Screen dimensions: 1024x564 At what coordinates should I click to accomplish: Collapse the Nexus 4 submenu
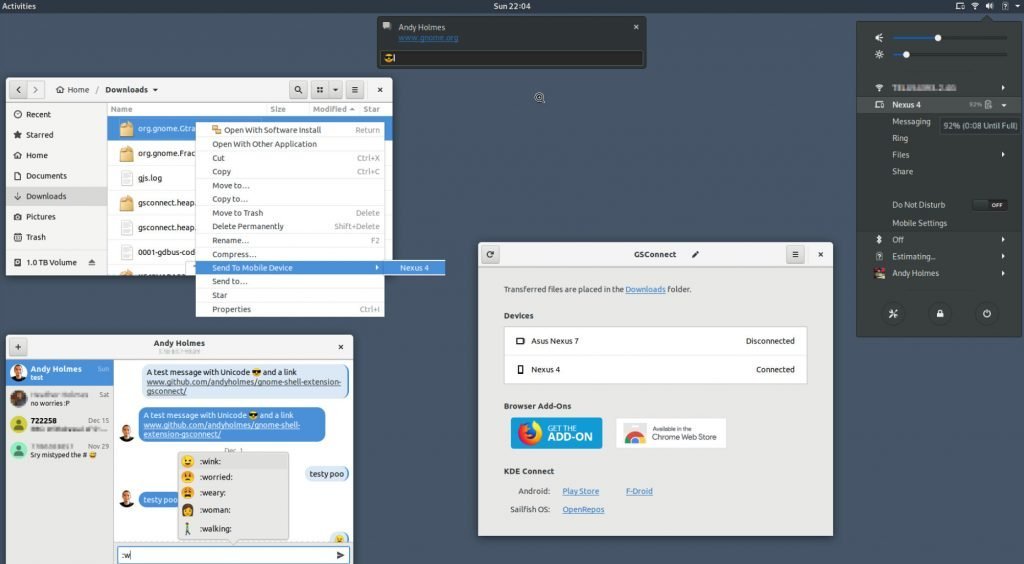(1004, 105)
